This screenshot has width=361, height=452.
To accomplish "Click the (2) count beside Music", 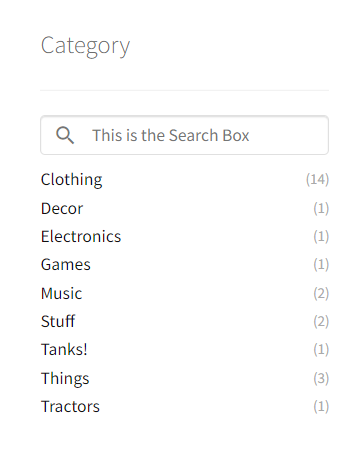I will pos(321,293).
